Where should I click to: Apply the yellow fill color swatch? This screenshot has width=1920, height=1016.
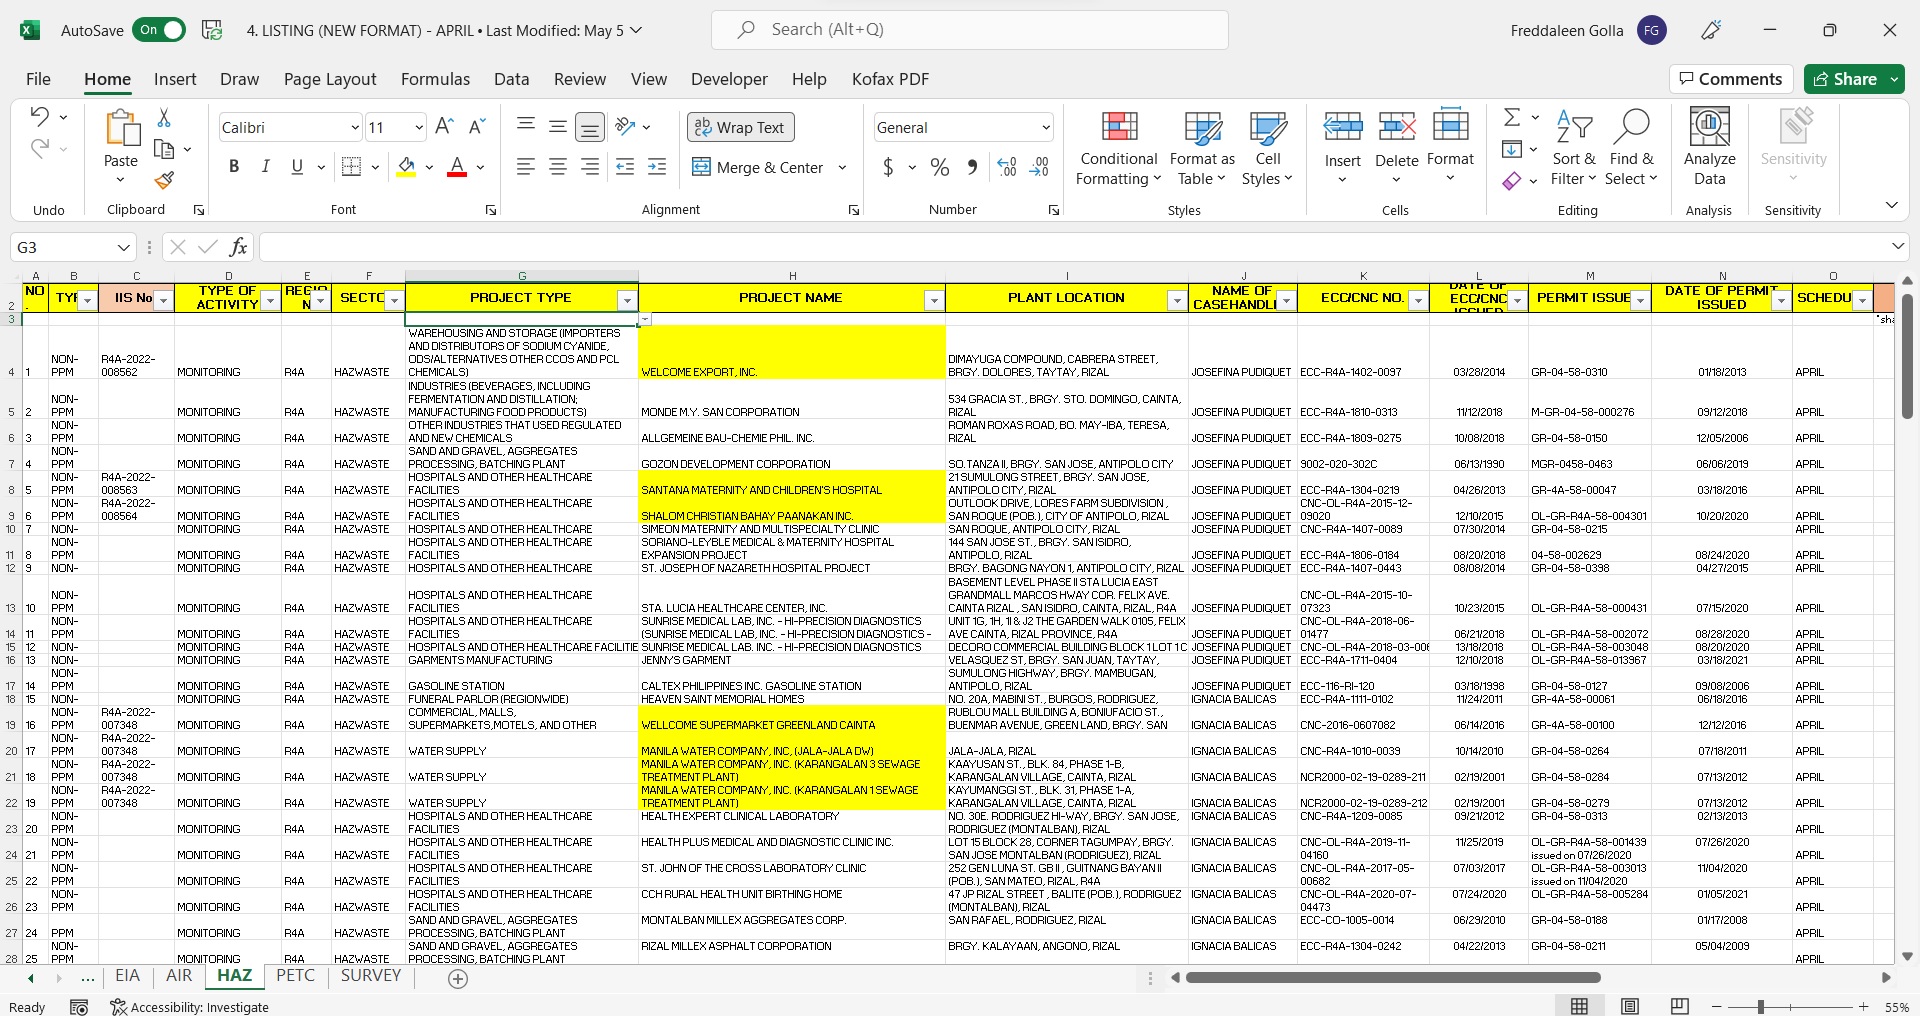[406, 167]
